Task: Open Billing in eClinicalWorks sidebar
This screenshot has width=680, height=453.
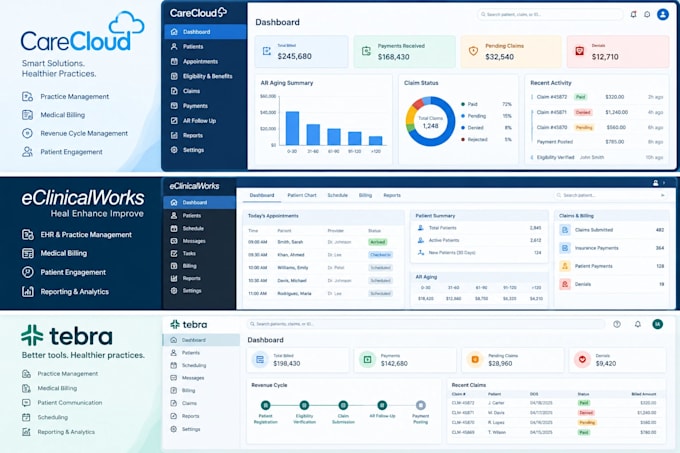Action: tap(199, 266)
